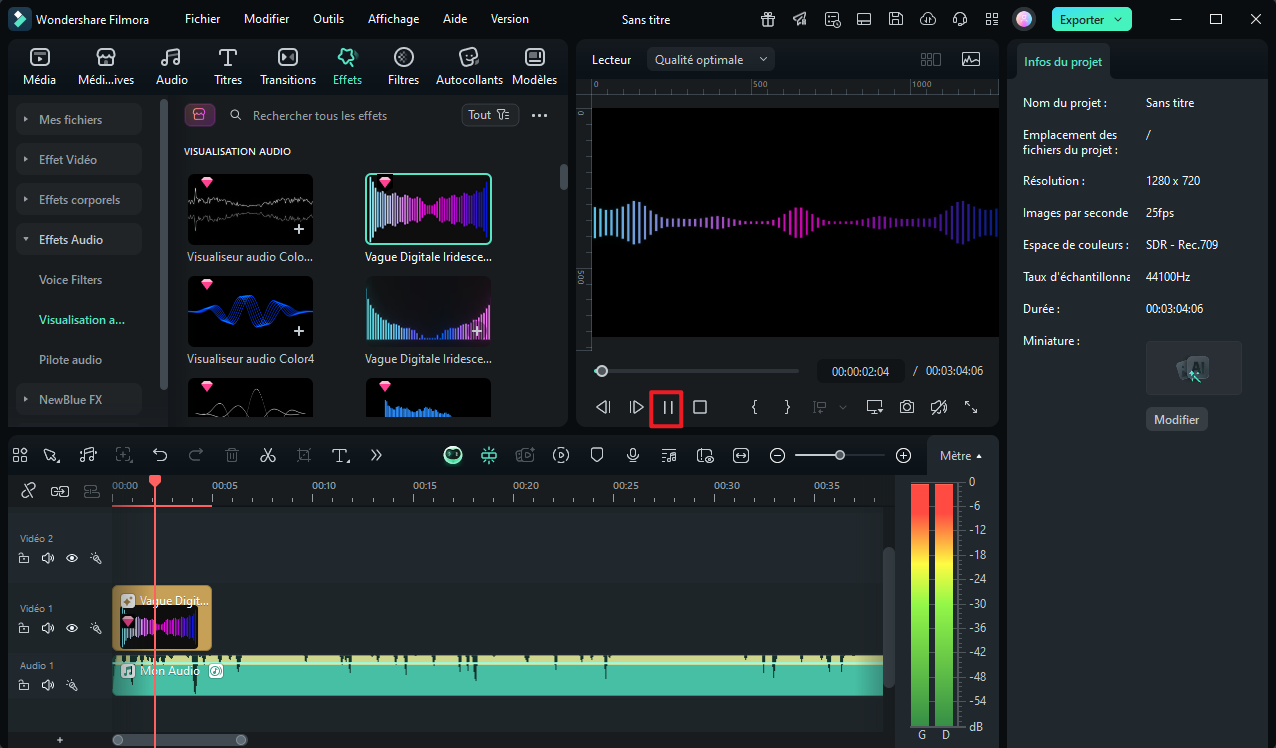
Task: Open the audio mixer list icon
Action: 669,455
